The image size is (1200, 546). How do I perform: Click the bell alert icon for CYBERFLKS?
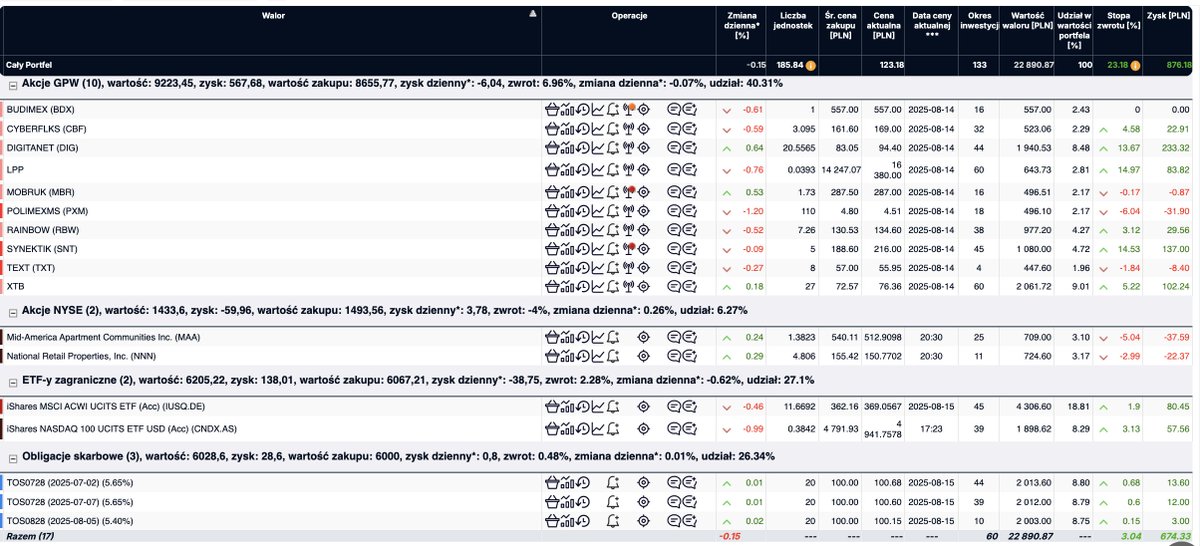click(x=614, y=129)
